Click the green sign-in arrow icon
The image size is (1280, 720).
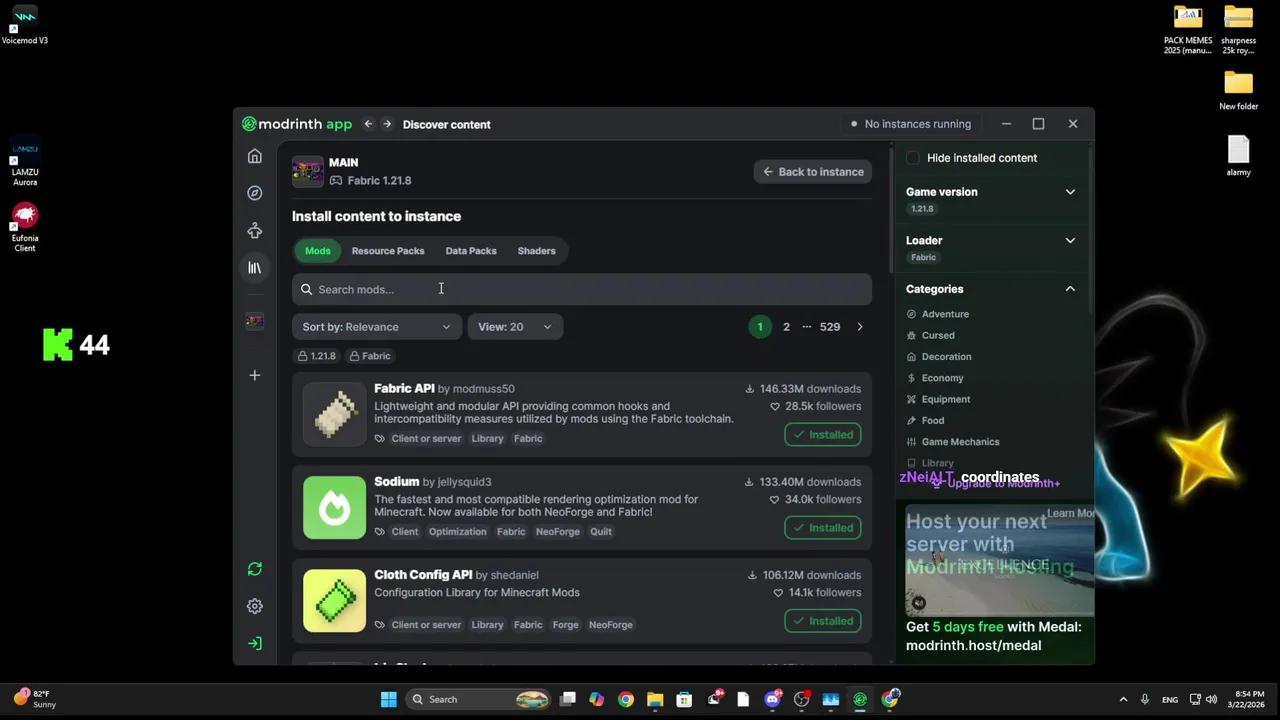255,643
